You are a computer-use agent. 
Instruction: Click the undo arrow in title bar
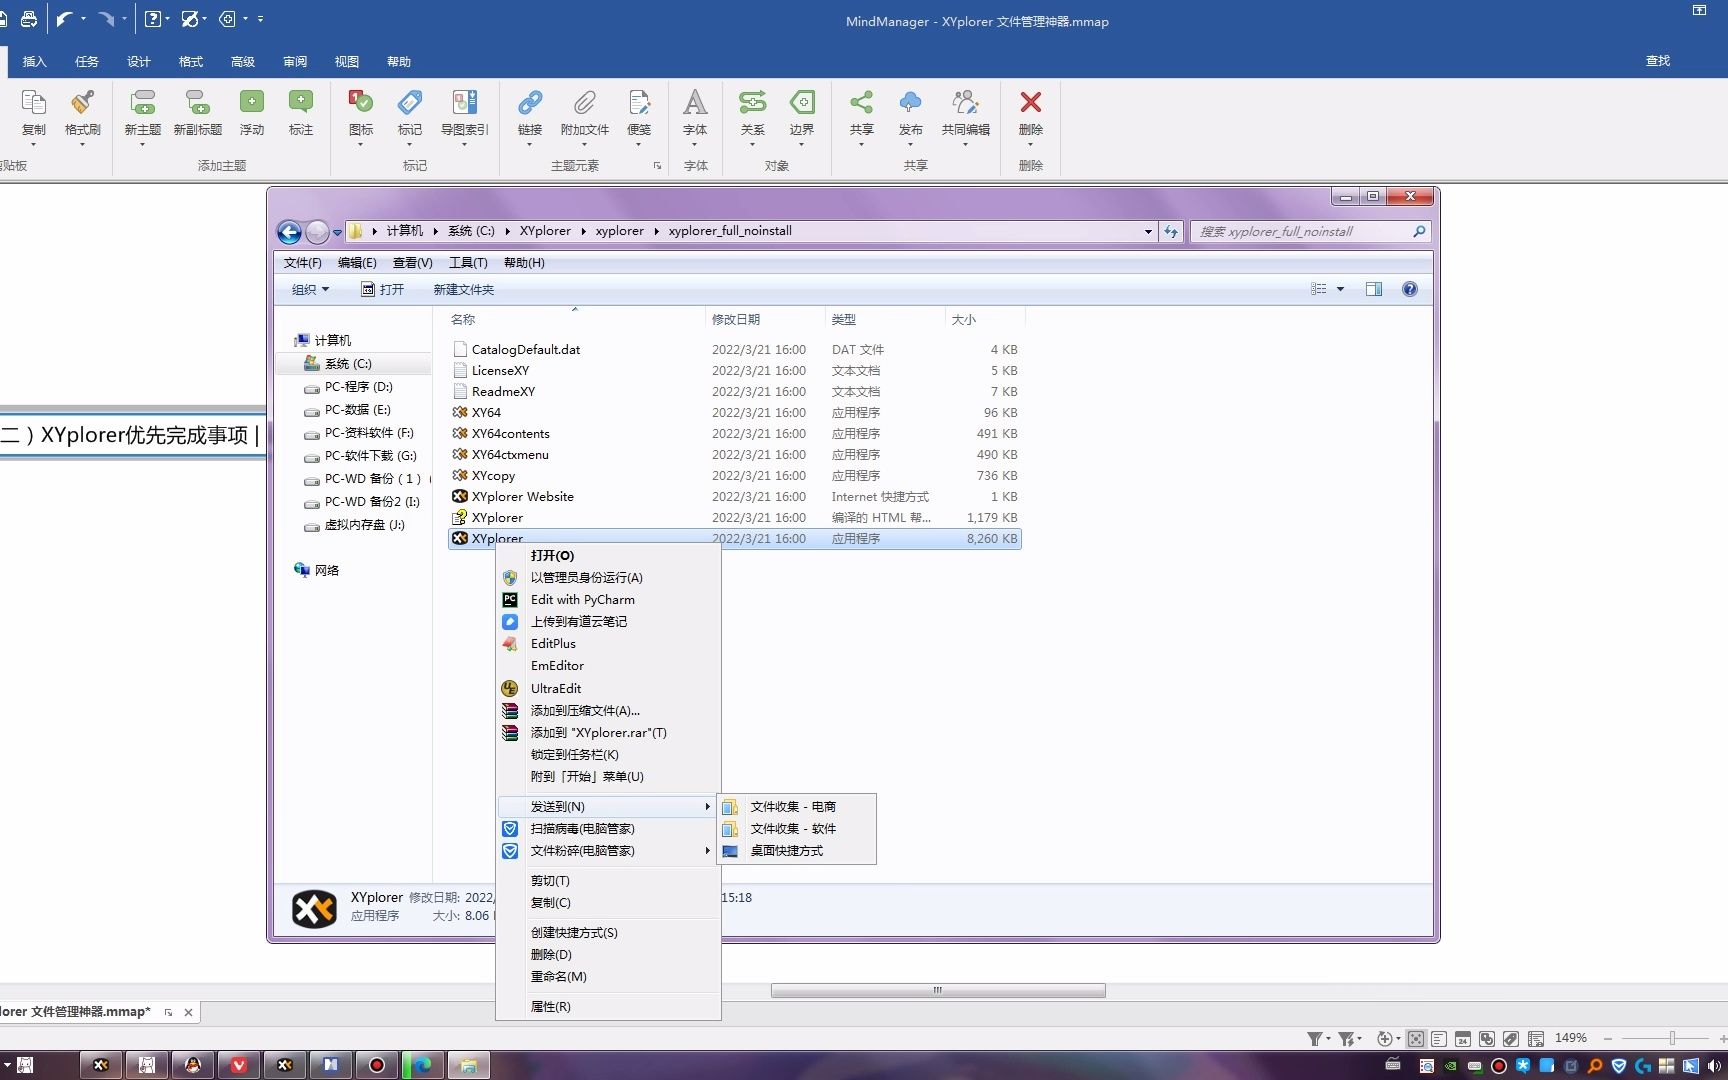(x=64, y=19)
